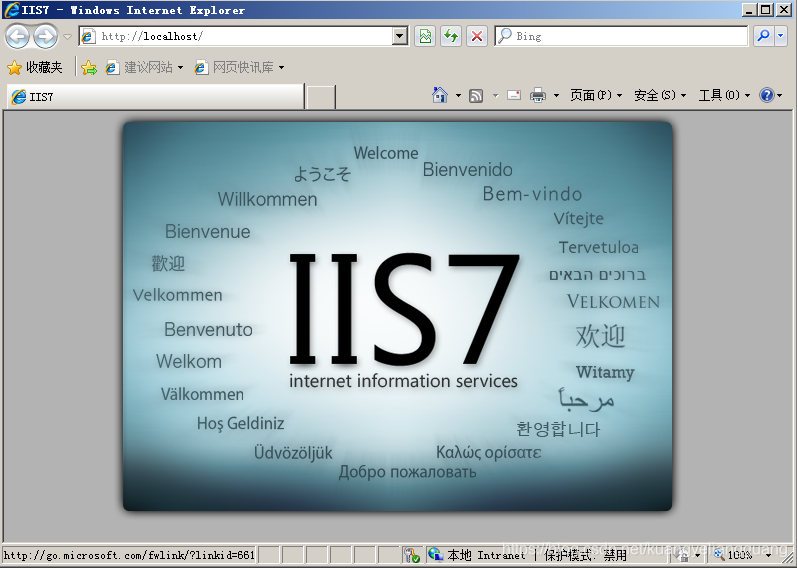This screenshot has width=797, height=568.
Task: Click the security tools icon in status bar
Action: (x=412, y=555)
